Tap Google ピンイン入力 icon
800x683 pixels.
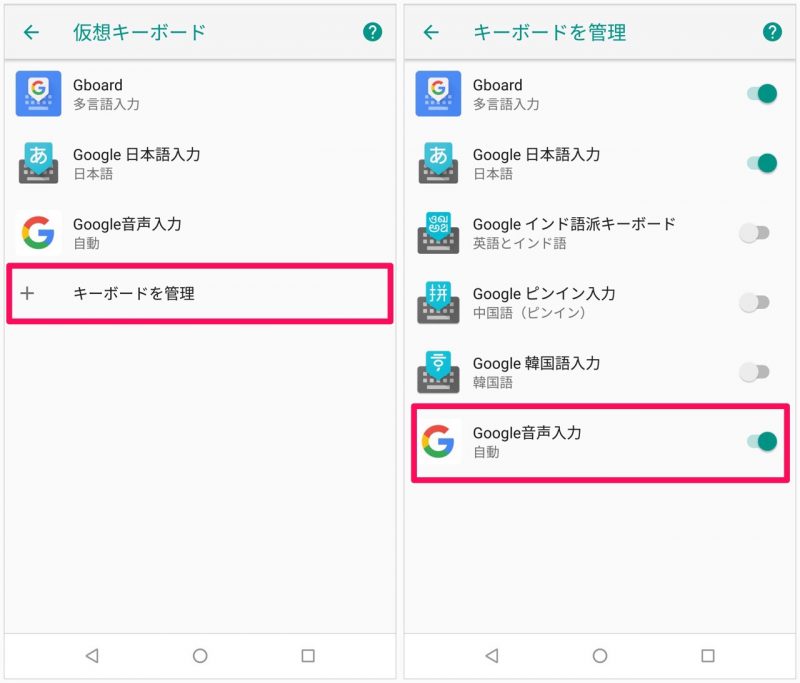(x=438, y=302)
